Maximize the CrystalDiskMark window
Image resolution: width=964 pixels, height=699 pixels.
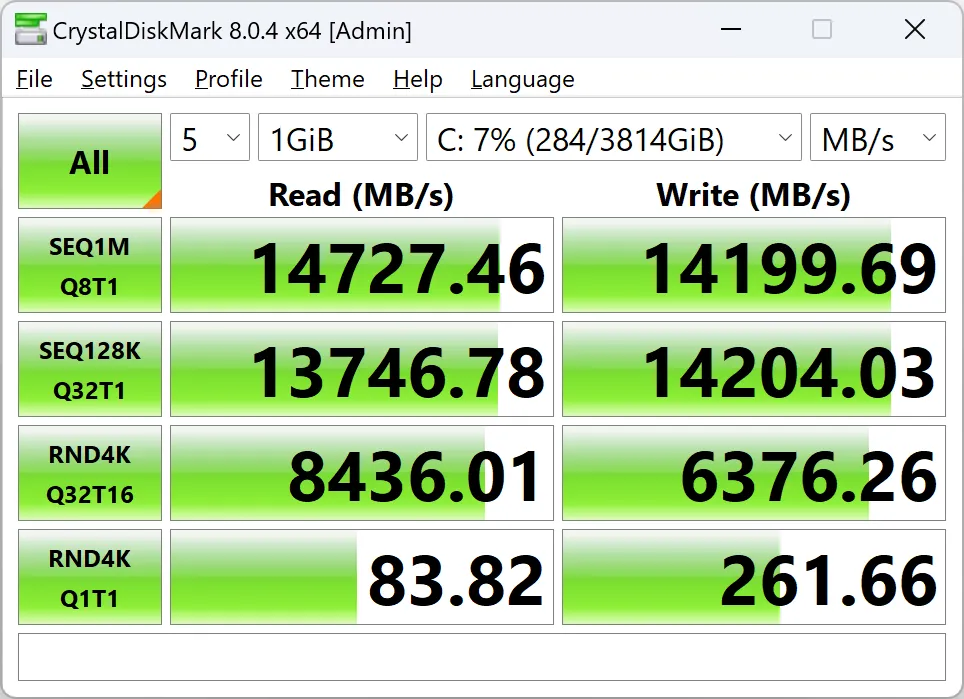click(x=822, y=30)
